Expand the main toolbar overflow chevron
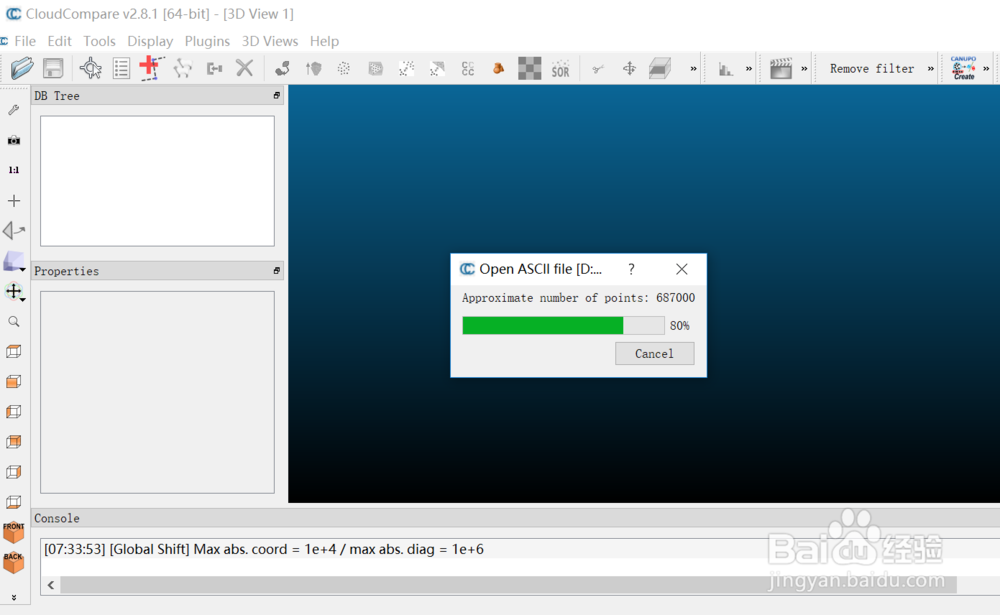Screen dimensions: 1000x615 point(693,69)
